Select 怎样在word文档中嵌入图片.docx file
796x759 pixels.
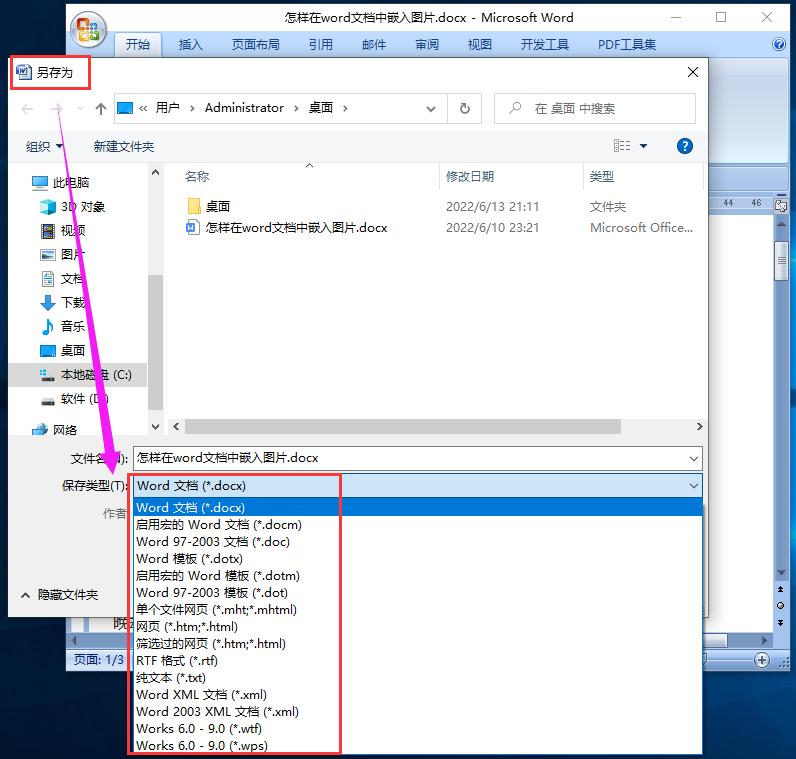287,227
